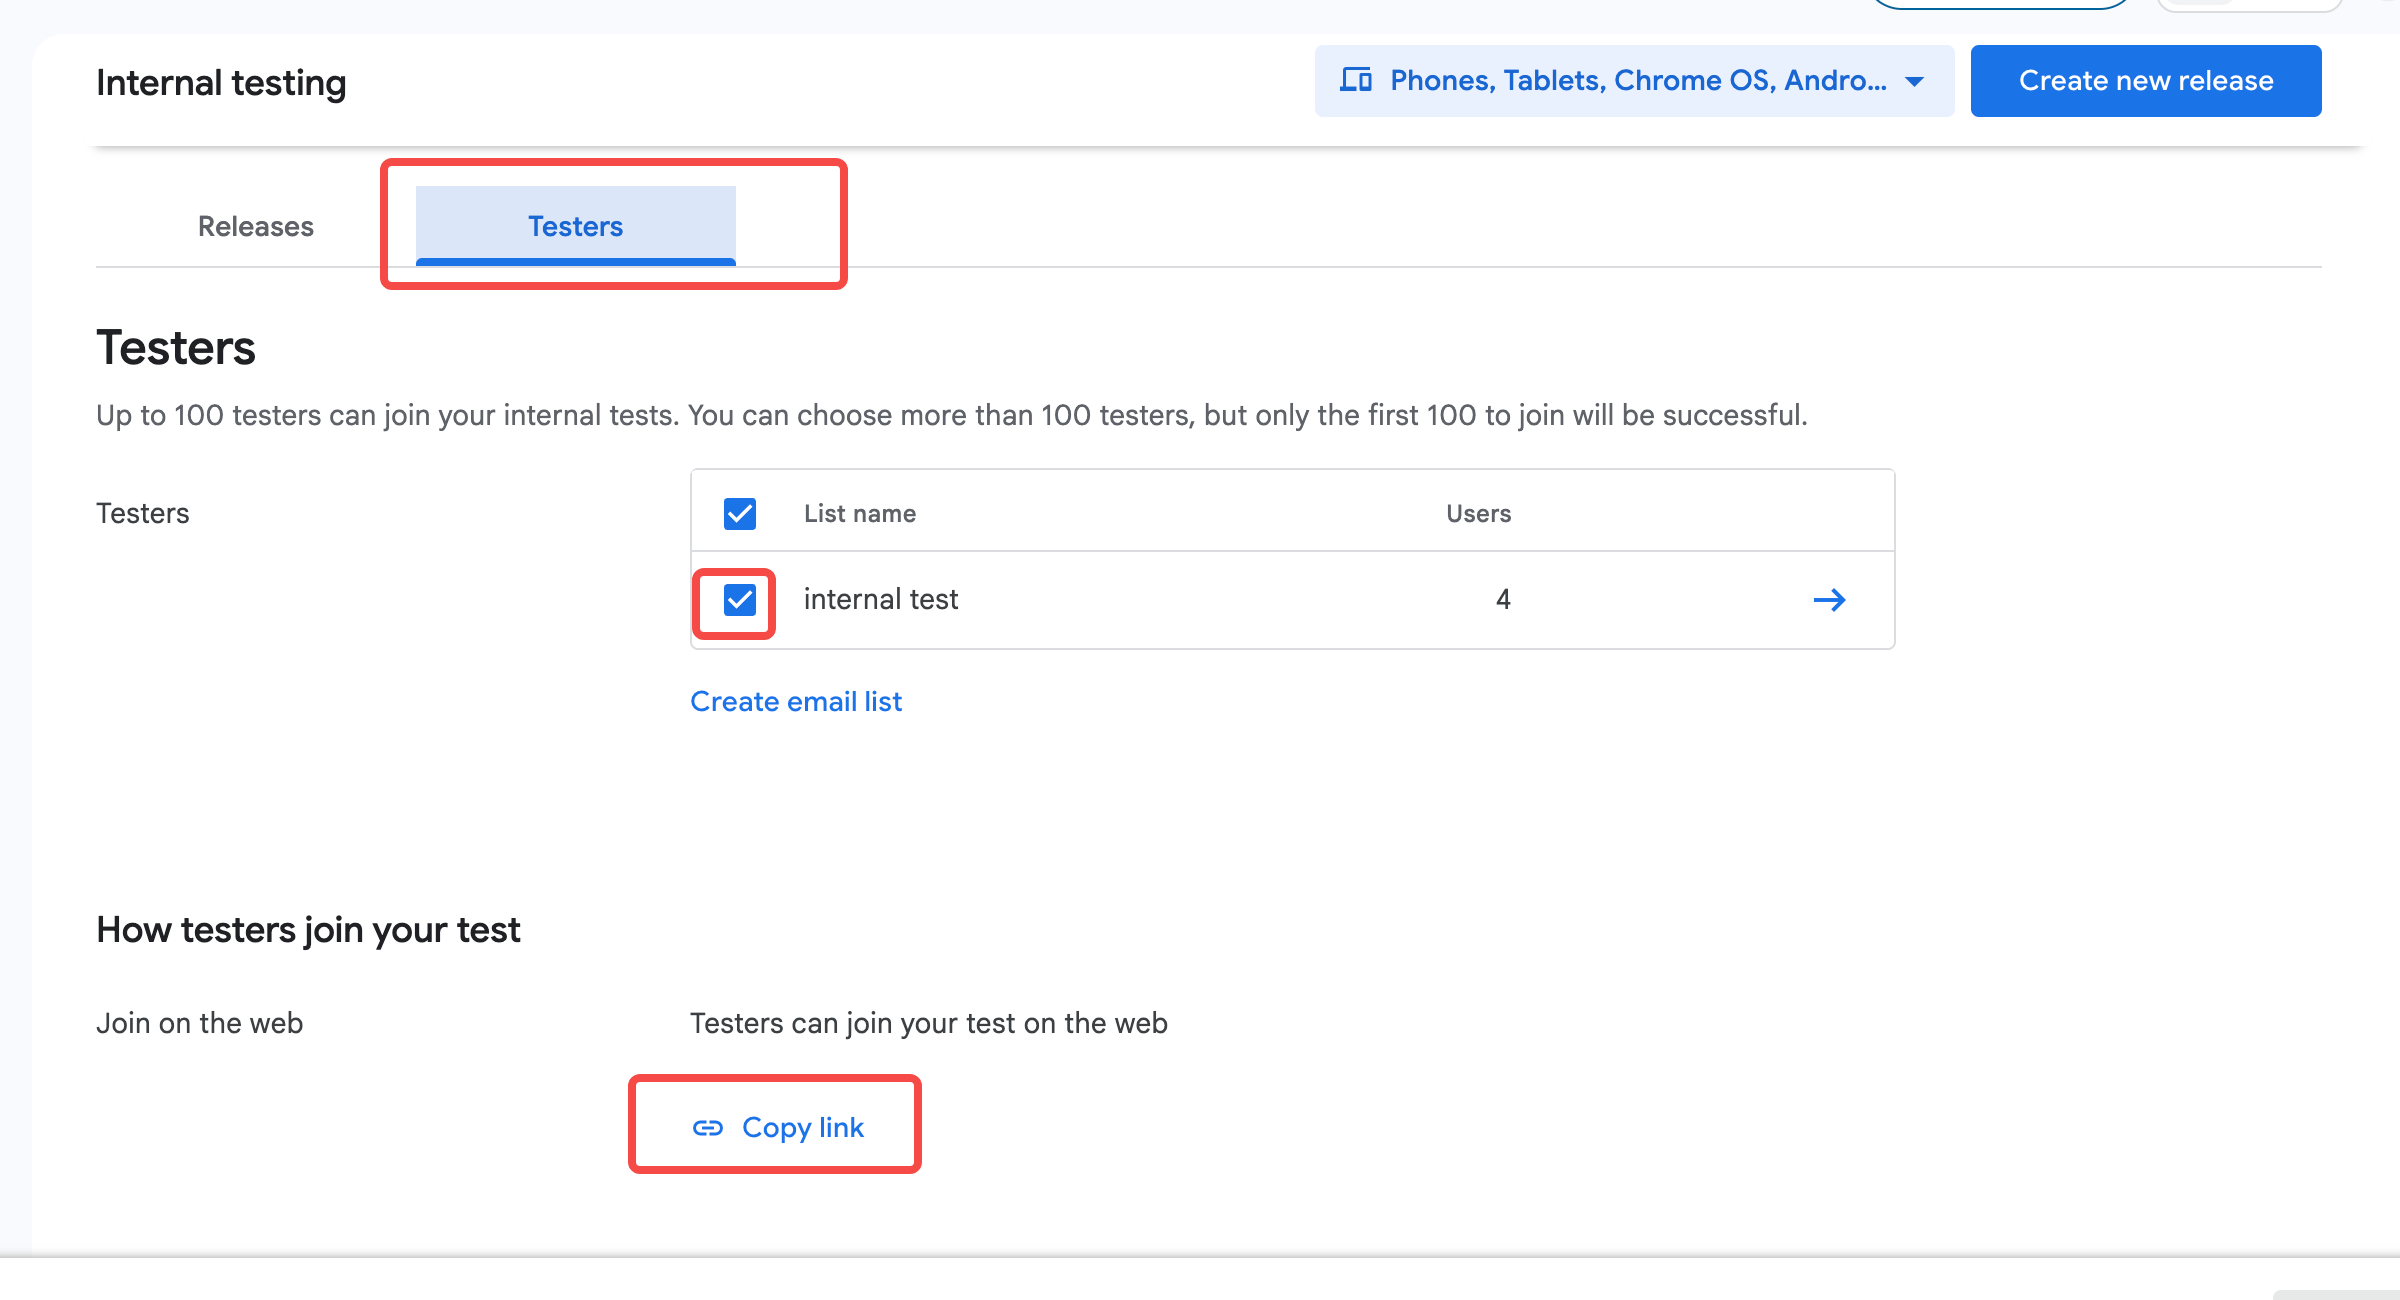Uncheck the internal test list checkbox

(x=740, y=600)
